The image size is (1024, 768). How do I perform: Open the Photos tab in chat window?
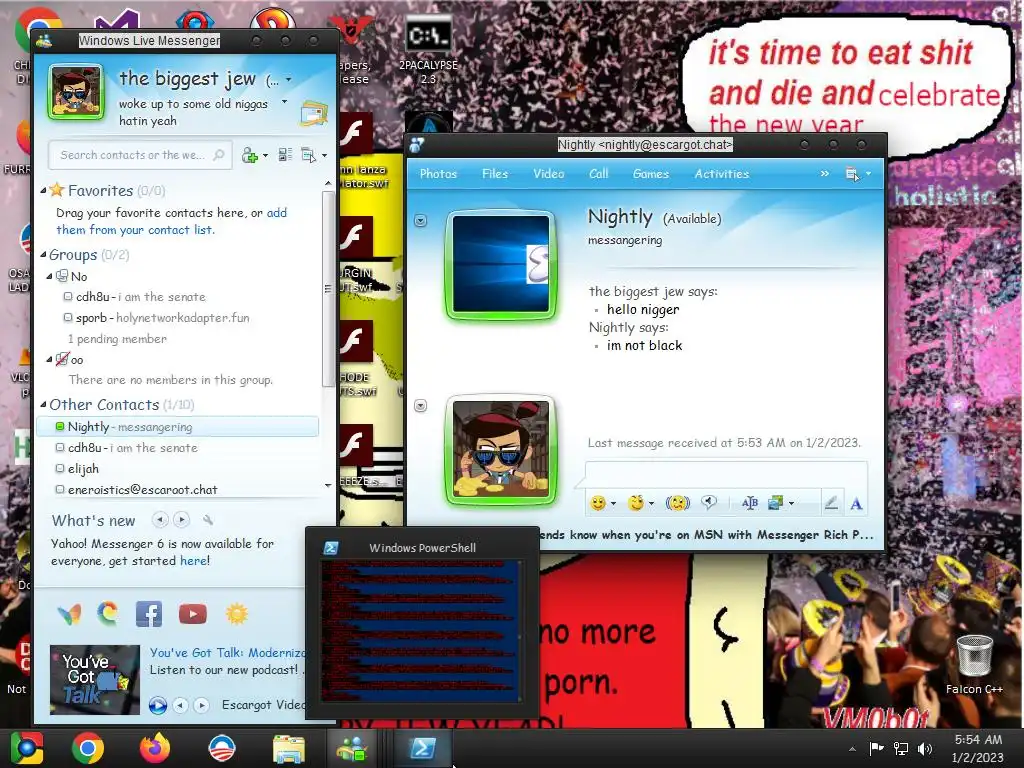(x=438, y=174)
